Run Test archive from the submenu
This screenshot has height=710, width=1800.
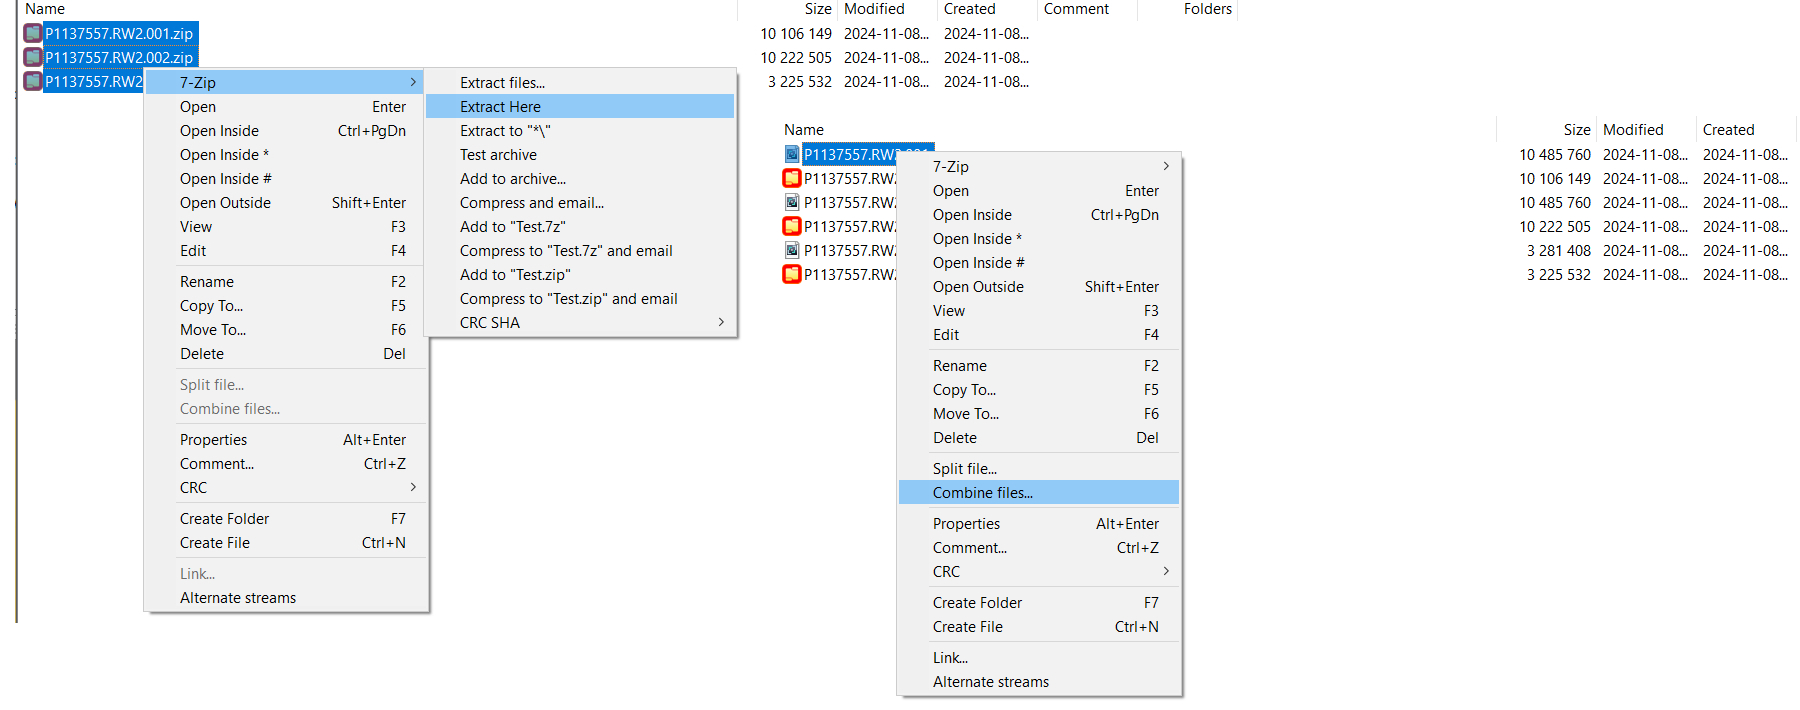click(580, 154)
